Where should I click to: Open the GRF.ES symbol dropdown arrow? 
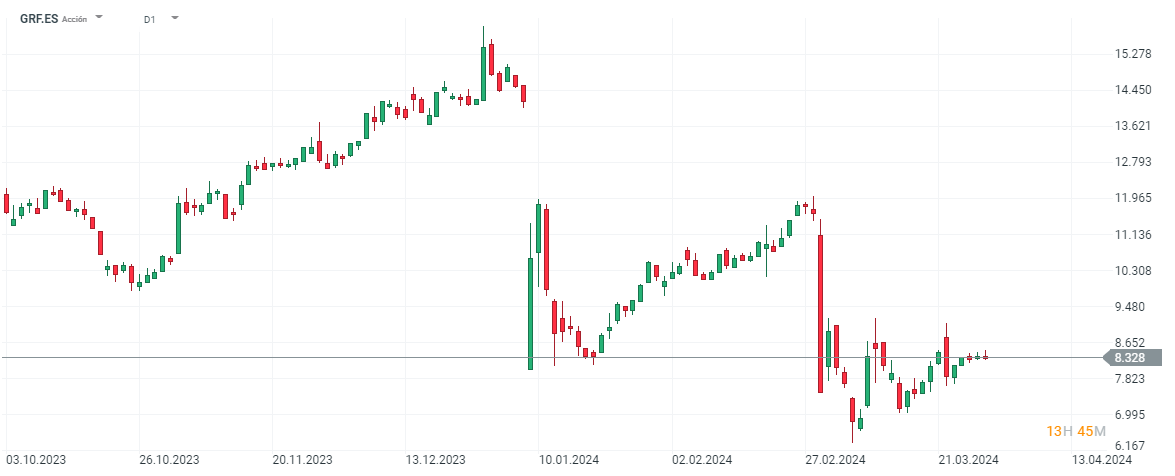(99, 18)
